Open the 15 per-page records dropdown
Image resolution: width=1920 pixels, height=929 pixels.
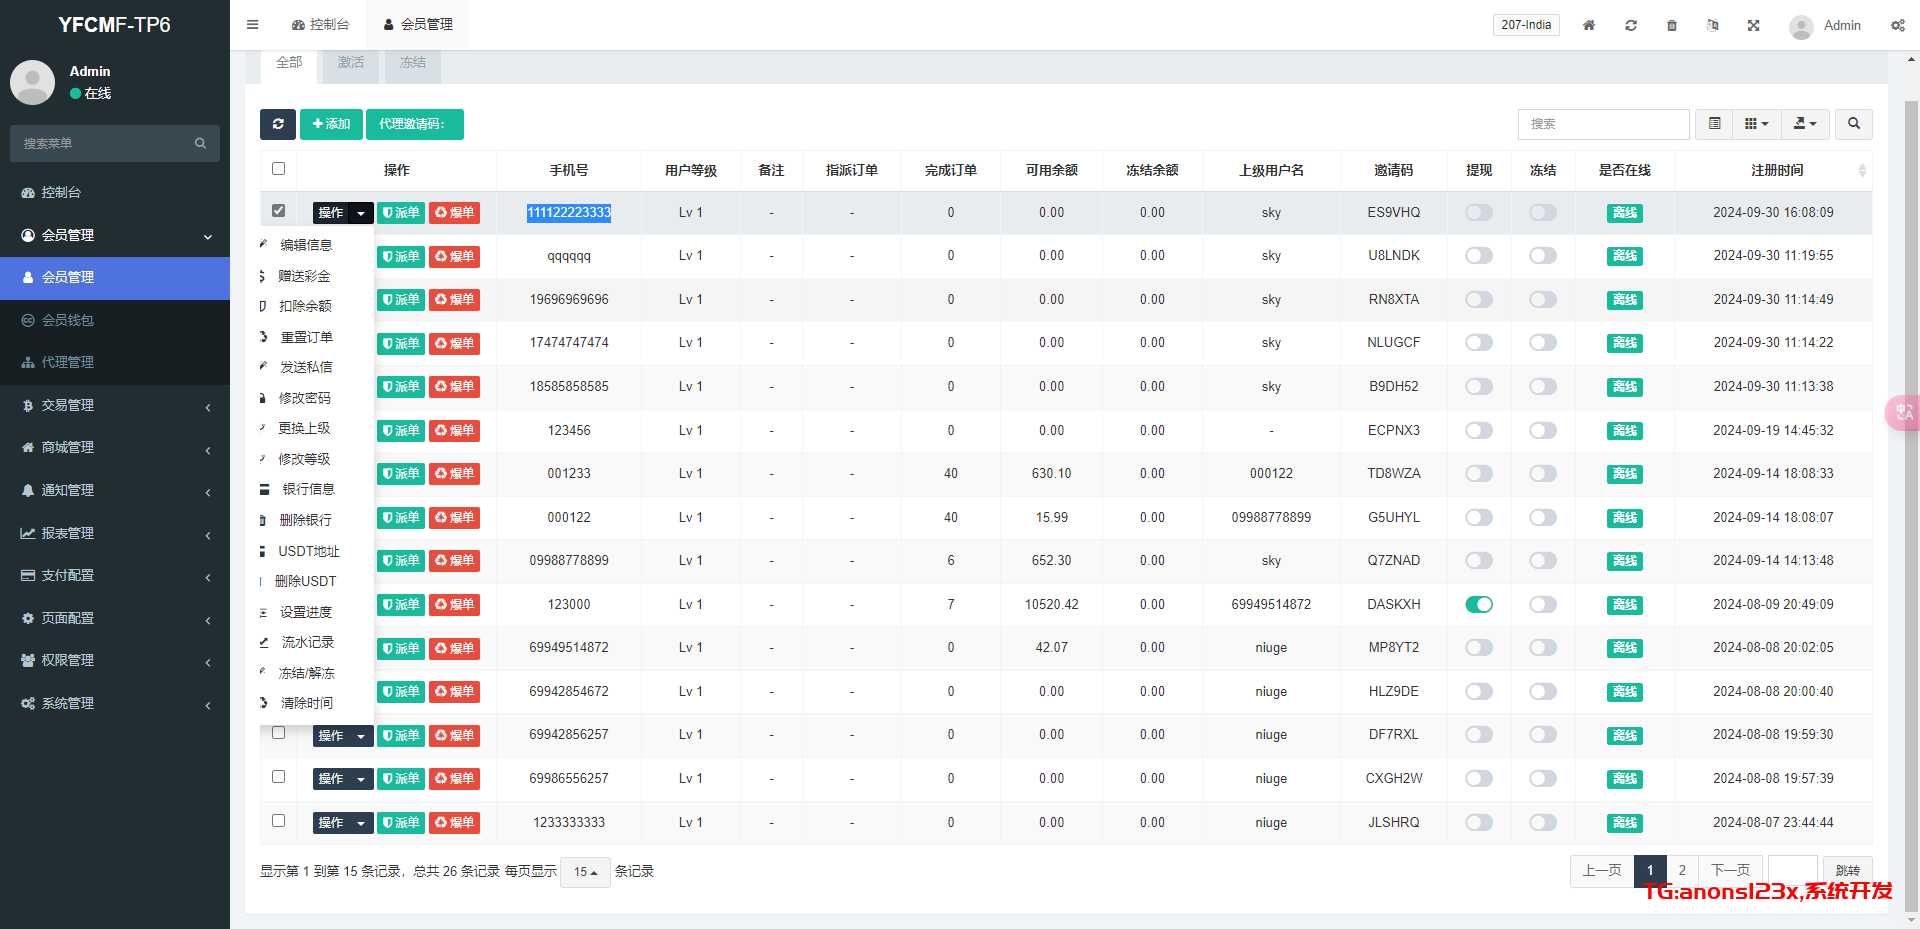pyautogui.click(x=585, y=872)
